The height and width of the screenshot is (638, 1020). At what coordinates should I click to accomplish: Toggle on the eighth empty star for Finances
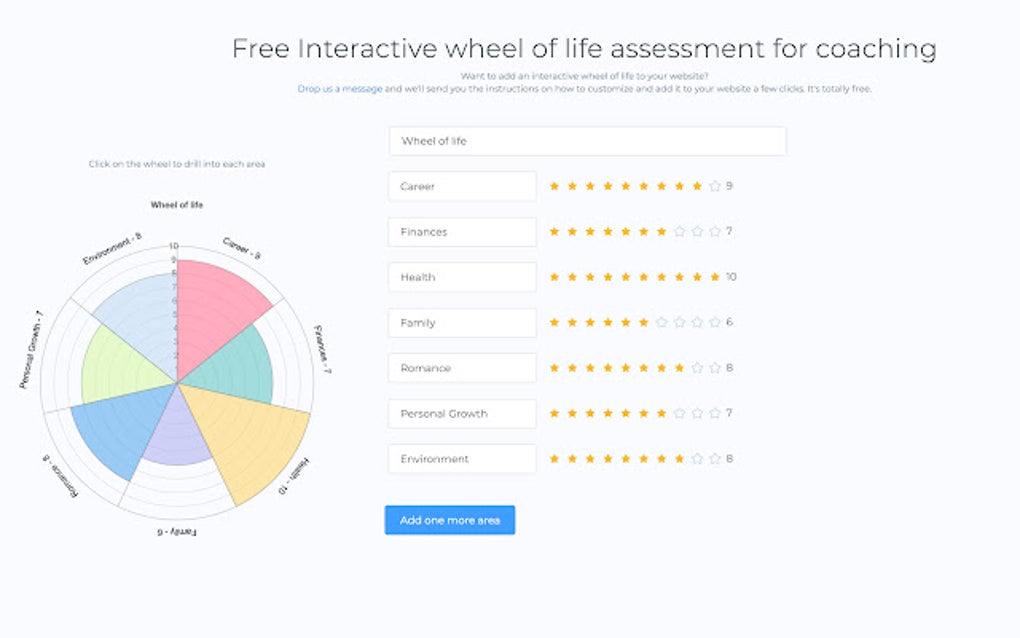(x=679, y=231)
